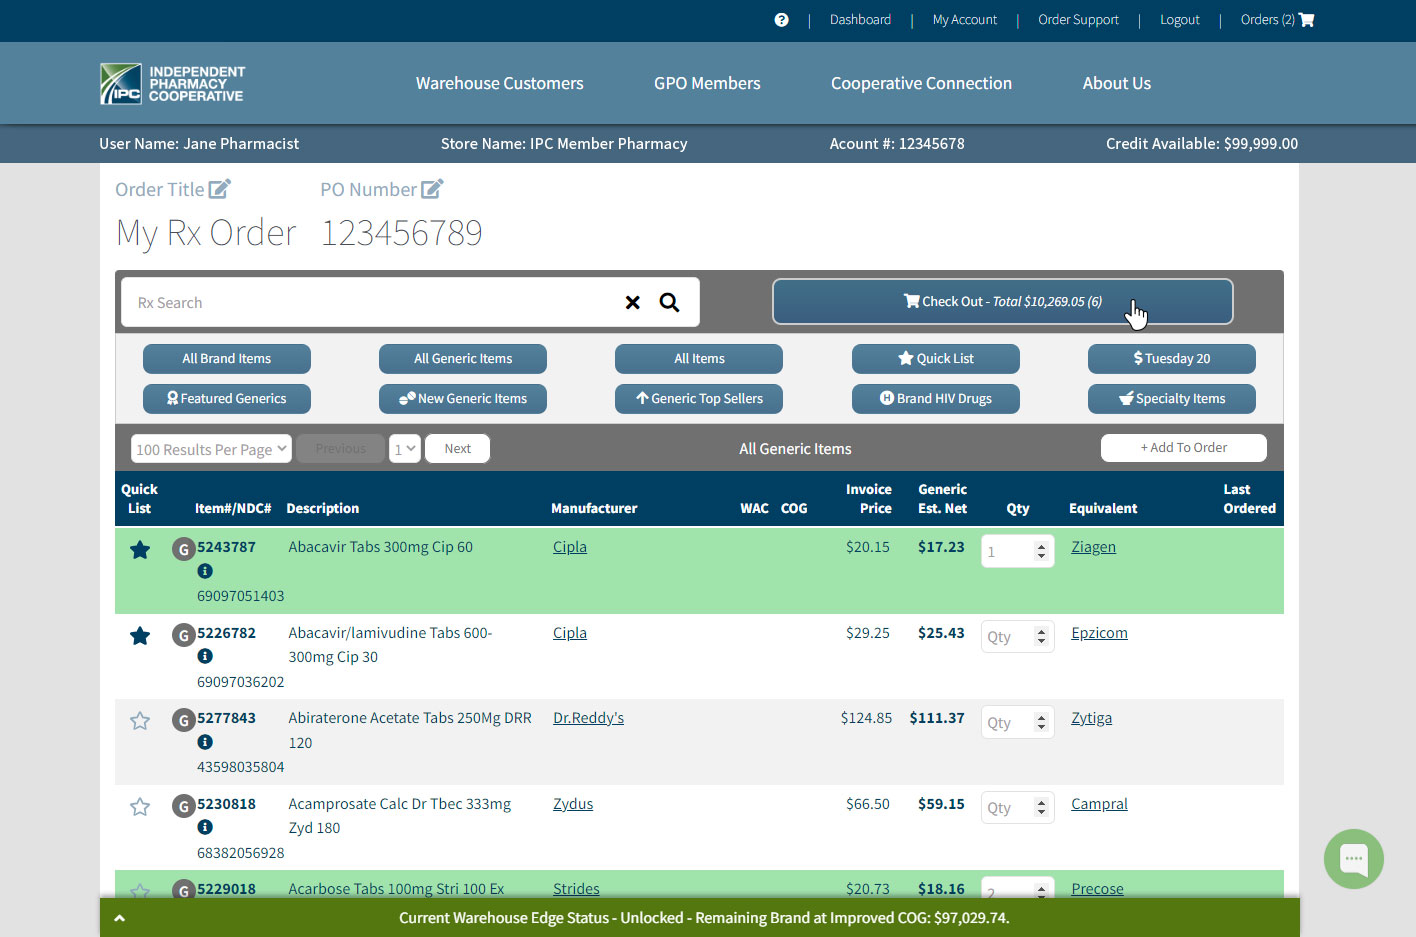Go to Dashboard link
This screenshot has height=937, width=1416.
[x=860, y=20]
